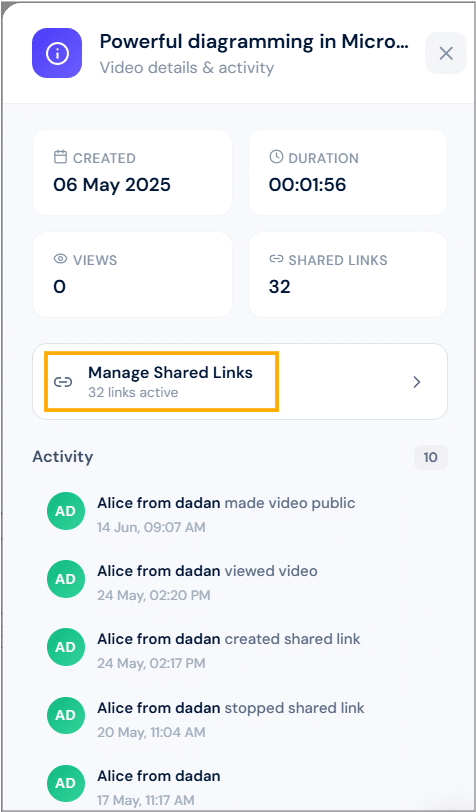
Task: Click the timestamp '24 May, 02:20 PM'
Action: pos(154,595)
